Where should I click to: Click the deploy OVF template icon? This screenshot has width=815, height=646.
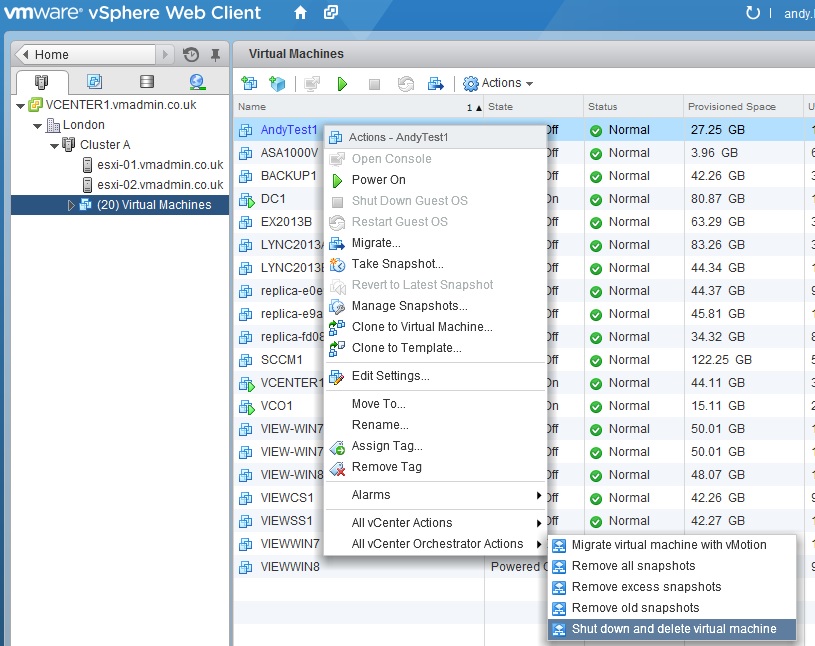(x=278, y=83)
